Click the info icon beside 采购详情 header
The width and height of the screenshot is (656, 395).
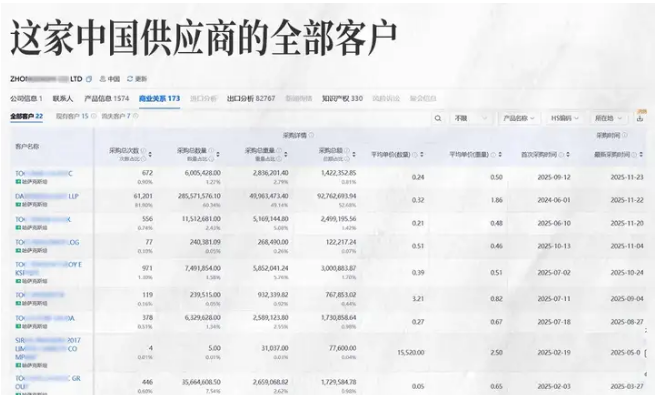[311, 135]
